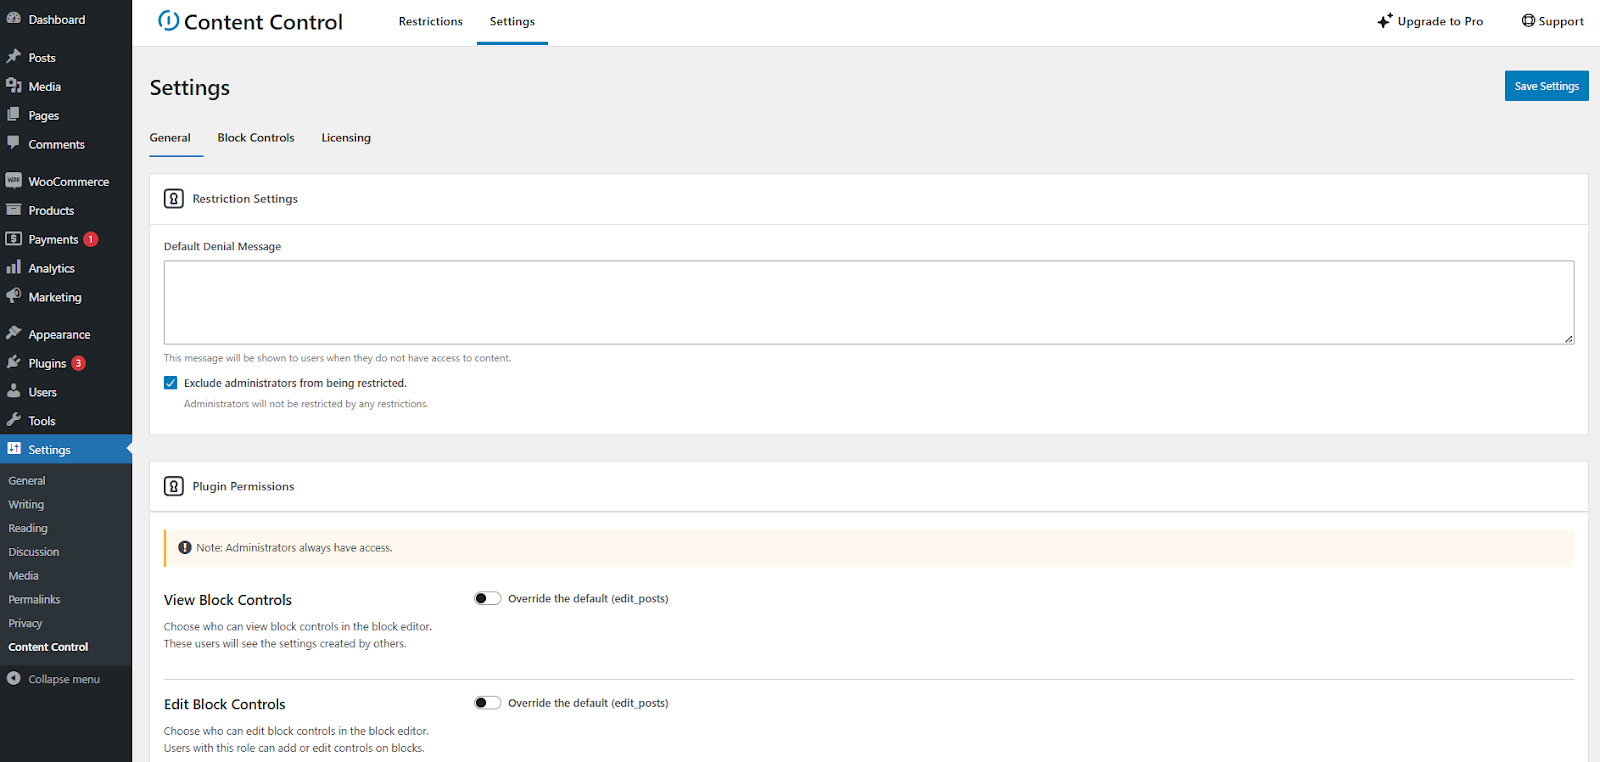Viewport: 1600px width, 762px height.
Task: Click the Users person icon
Action: (13, 391)
